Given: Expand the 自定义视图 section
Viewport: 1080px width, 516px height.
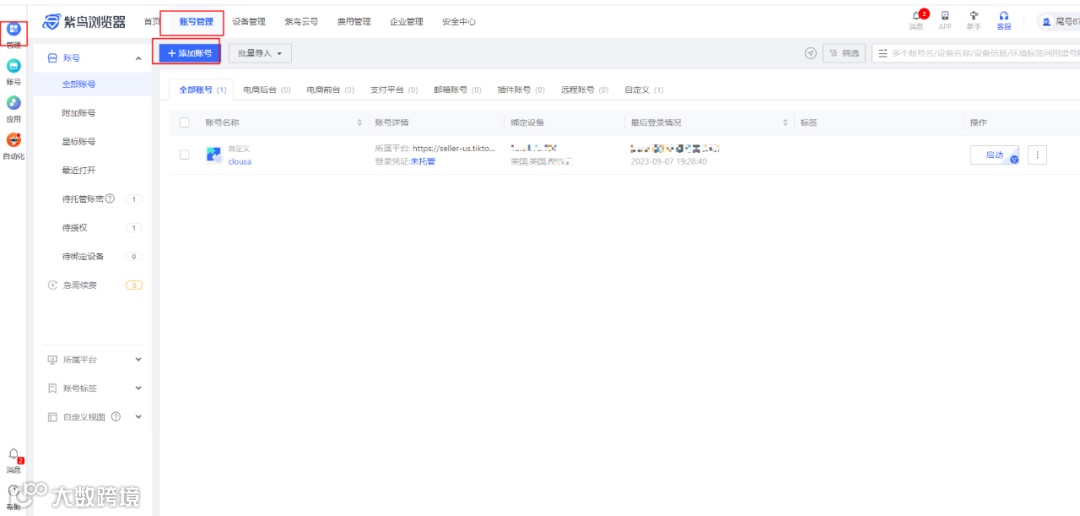Looking at the screenshot, I should 138,417.
